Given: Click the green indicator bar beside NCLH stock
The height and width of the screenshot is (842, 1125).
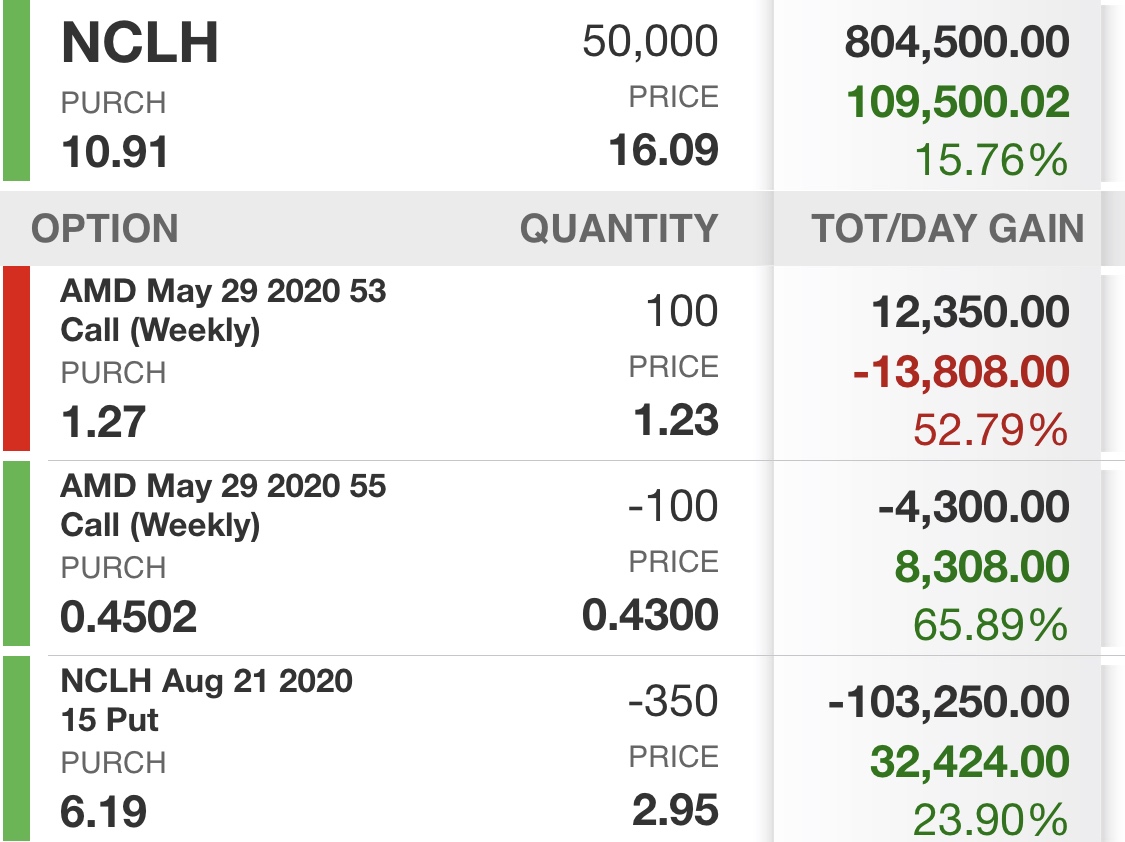Looking at the screenshot, I should (x=17, y=90).
